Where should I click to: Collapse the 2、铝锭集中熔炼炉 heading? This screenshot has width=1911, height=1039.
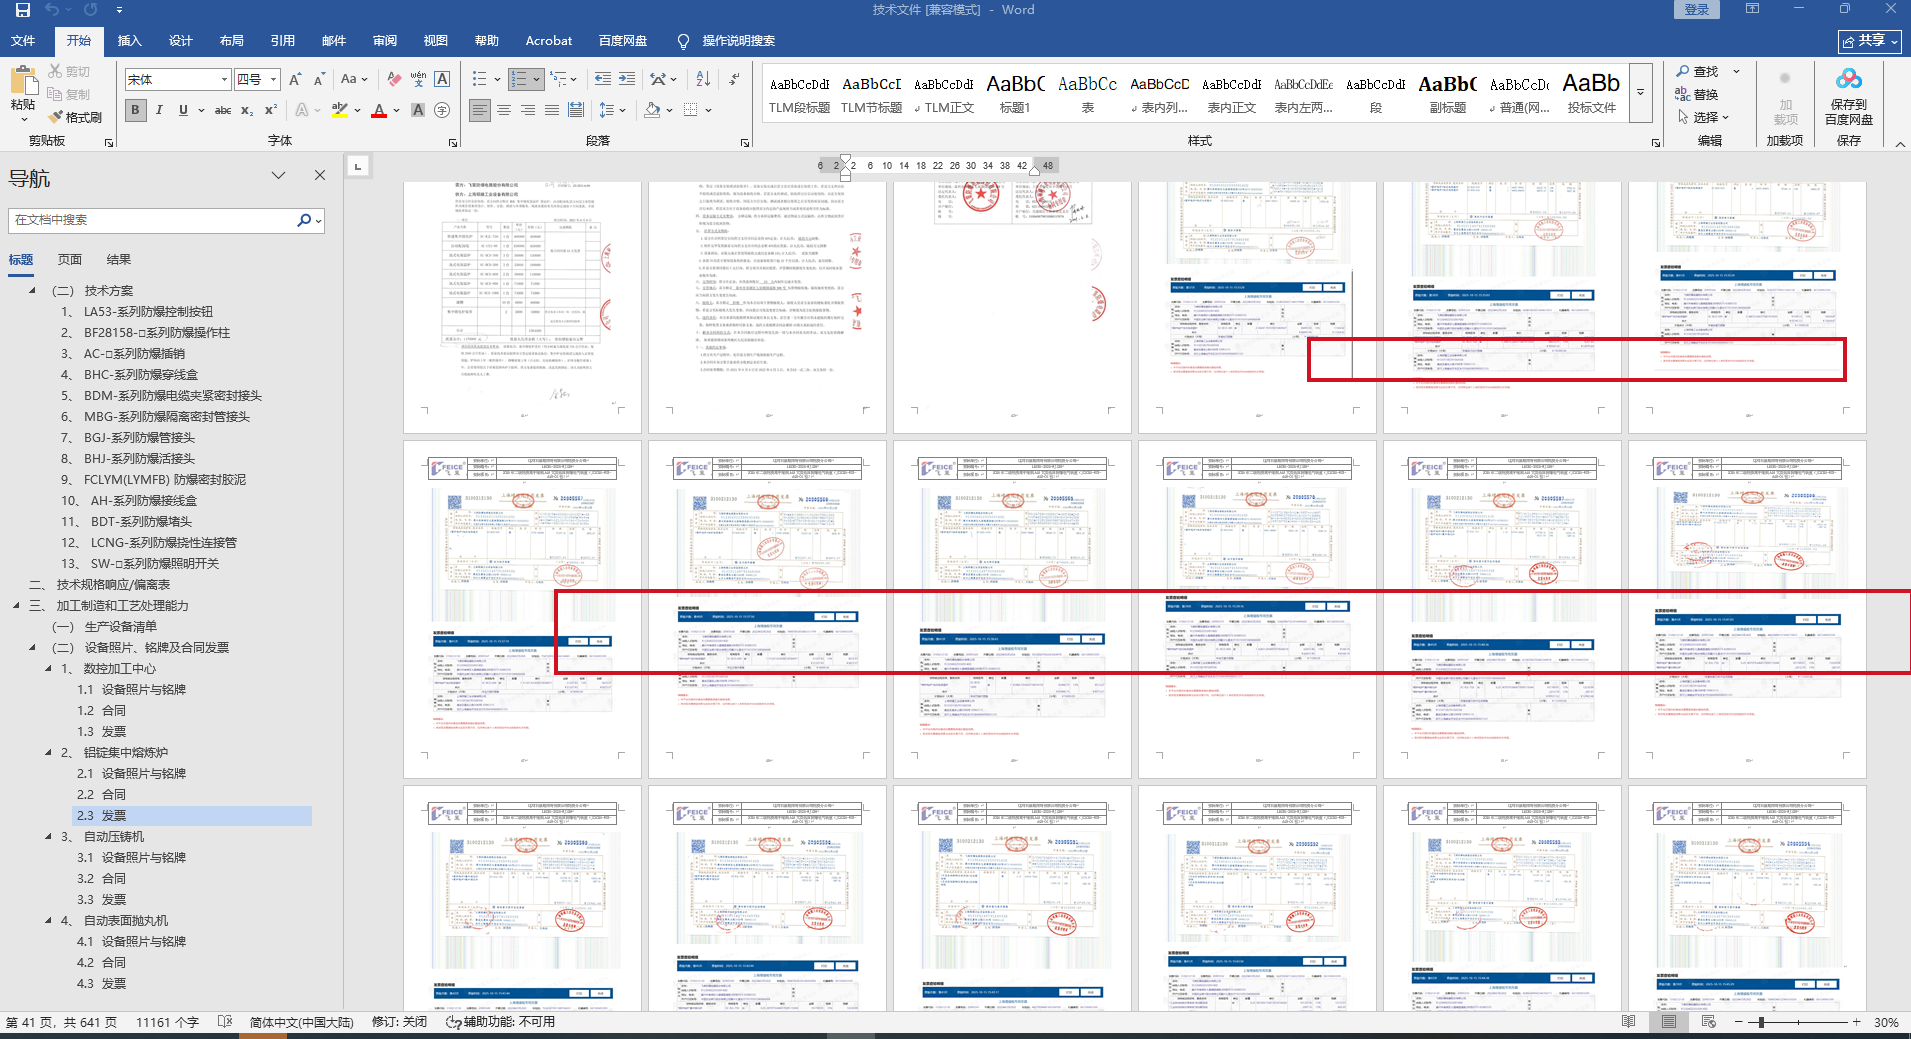coord(48,753)
